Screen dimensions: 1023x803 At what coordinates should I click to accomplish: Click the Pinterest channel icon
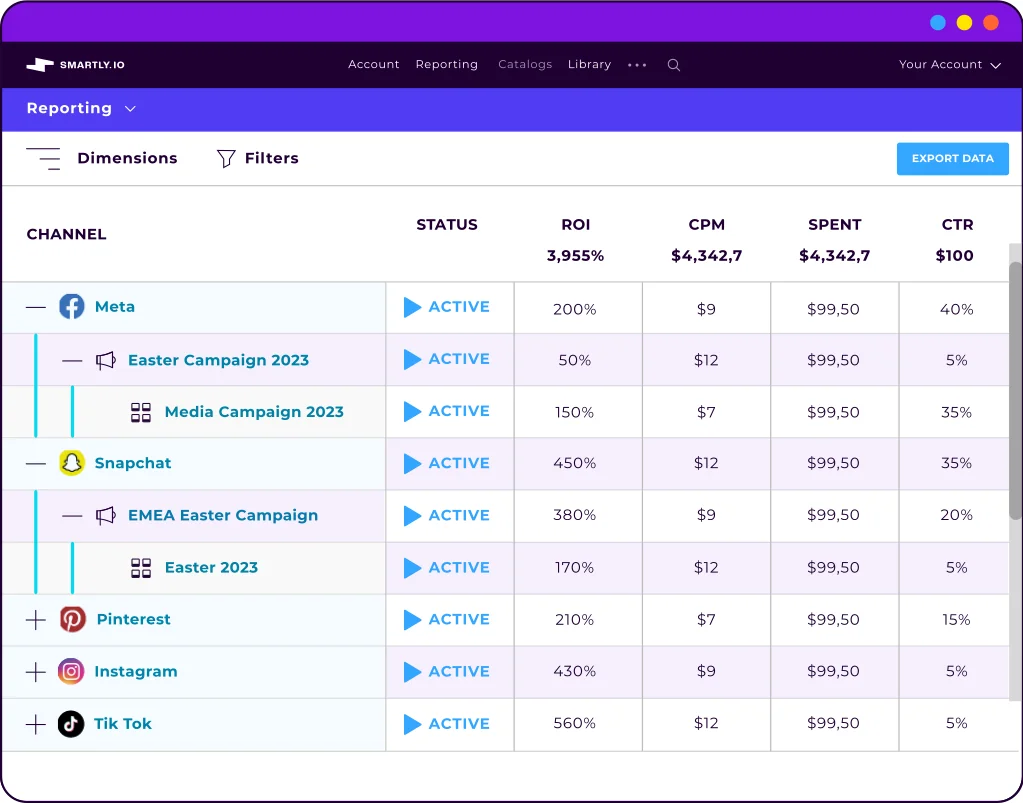pyautogui.click(x=72, y=619)
